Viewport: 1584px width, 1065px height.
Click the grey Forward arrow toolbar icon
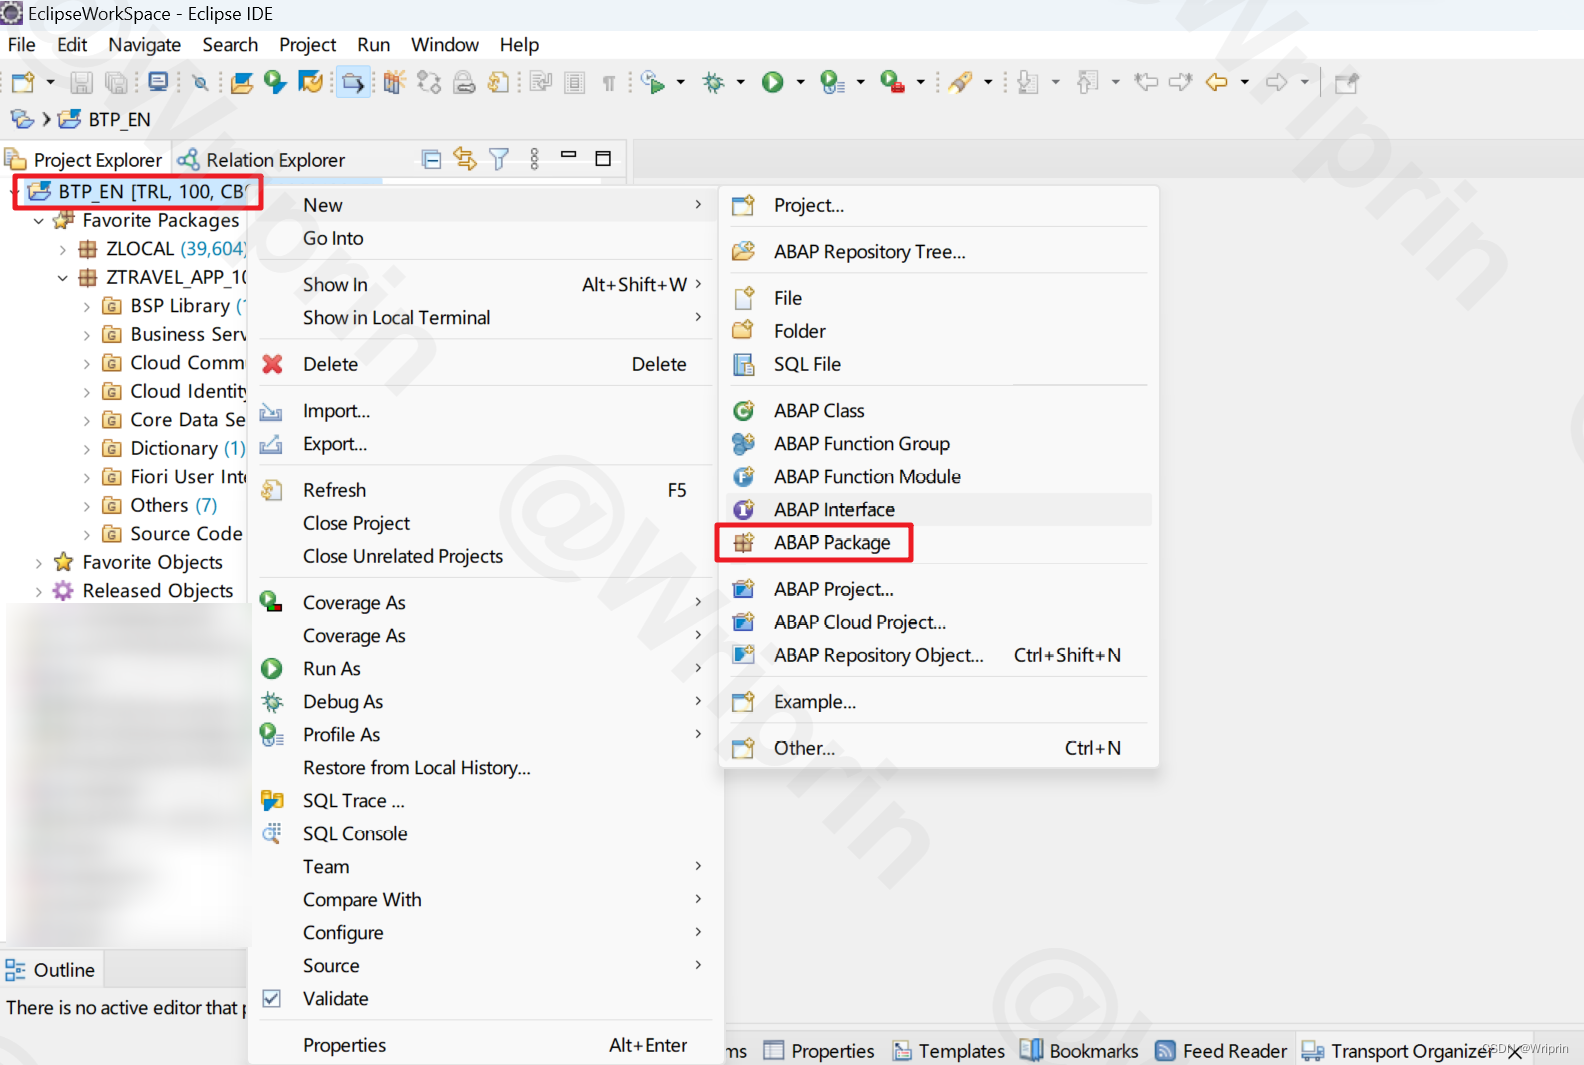[x=1276, y=83]
